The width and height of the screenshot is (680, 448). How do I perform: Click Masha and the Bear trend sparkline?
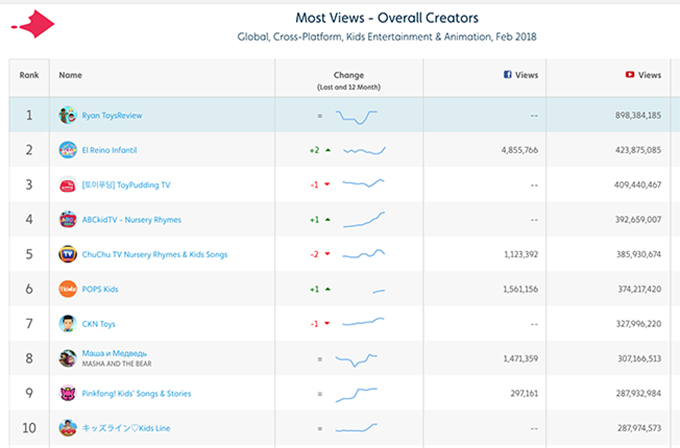tap(356, 360)
